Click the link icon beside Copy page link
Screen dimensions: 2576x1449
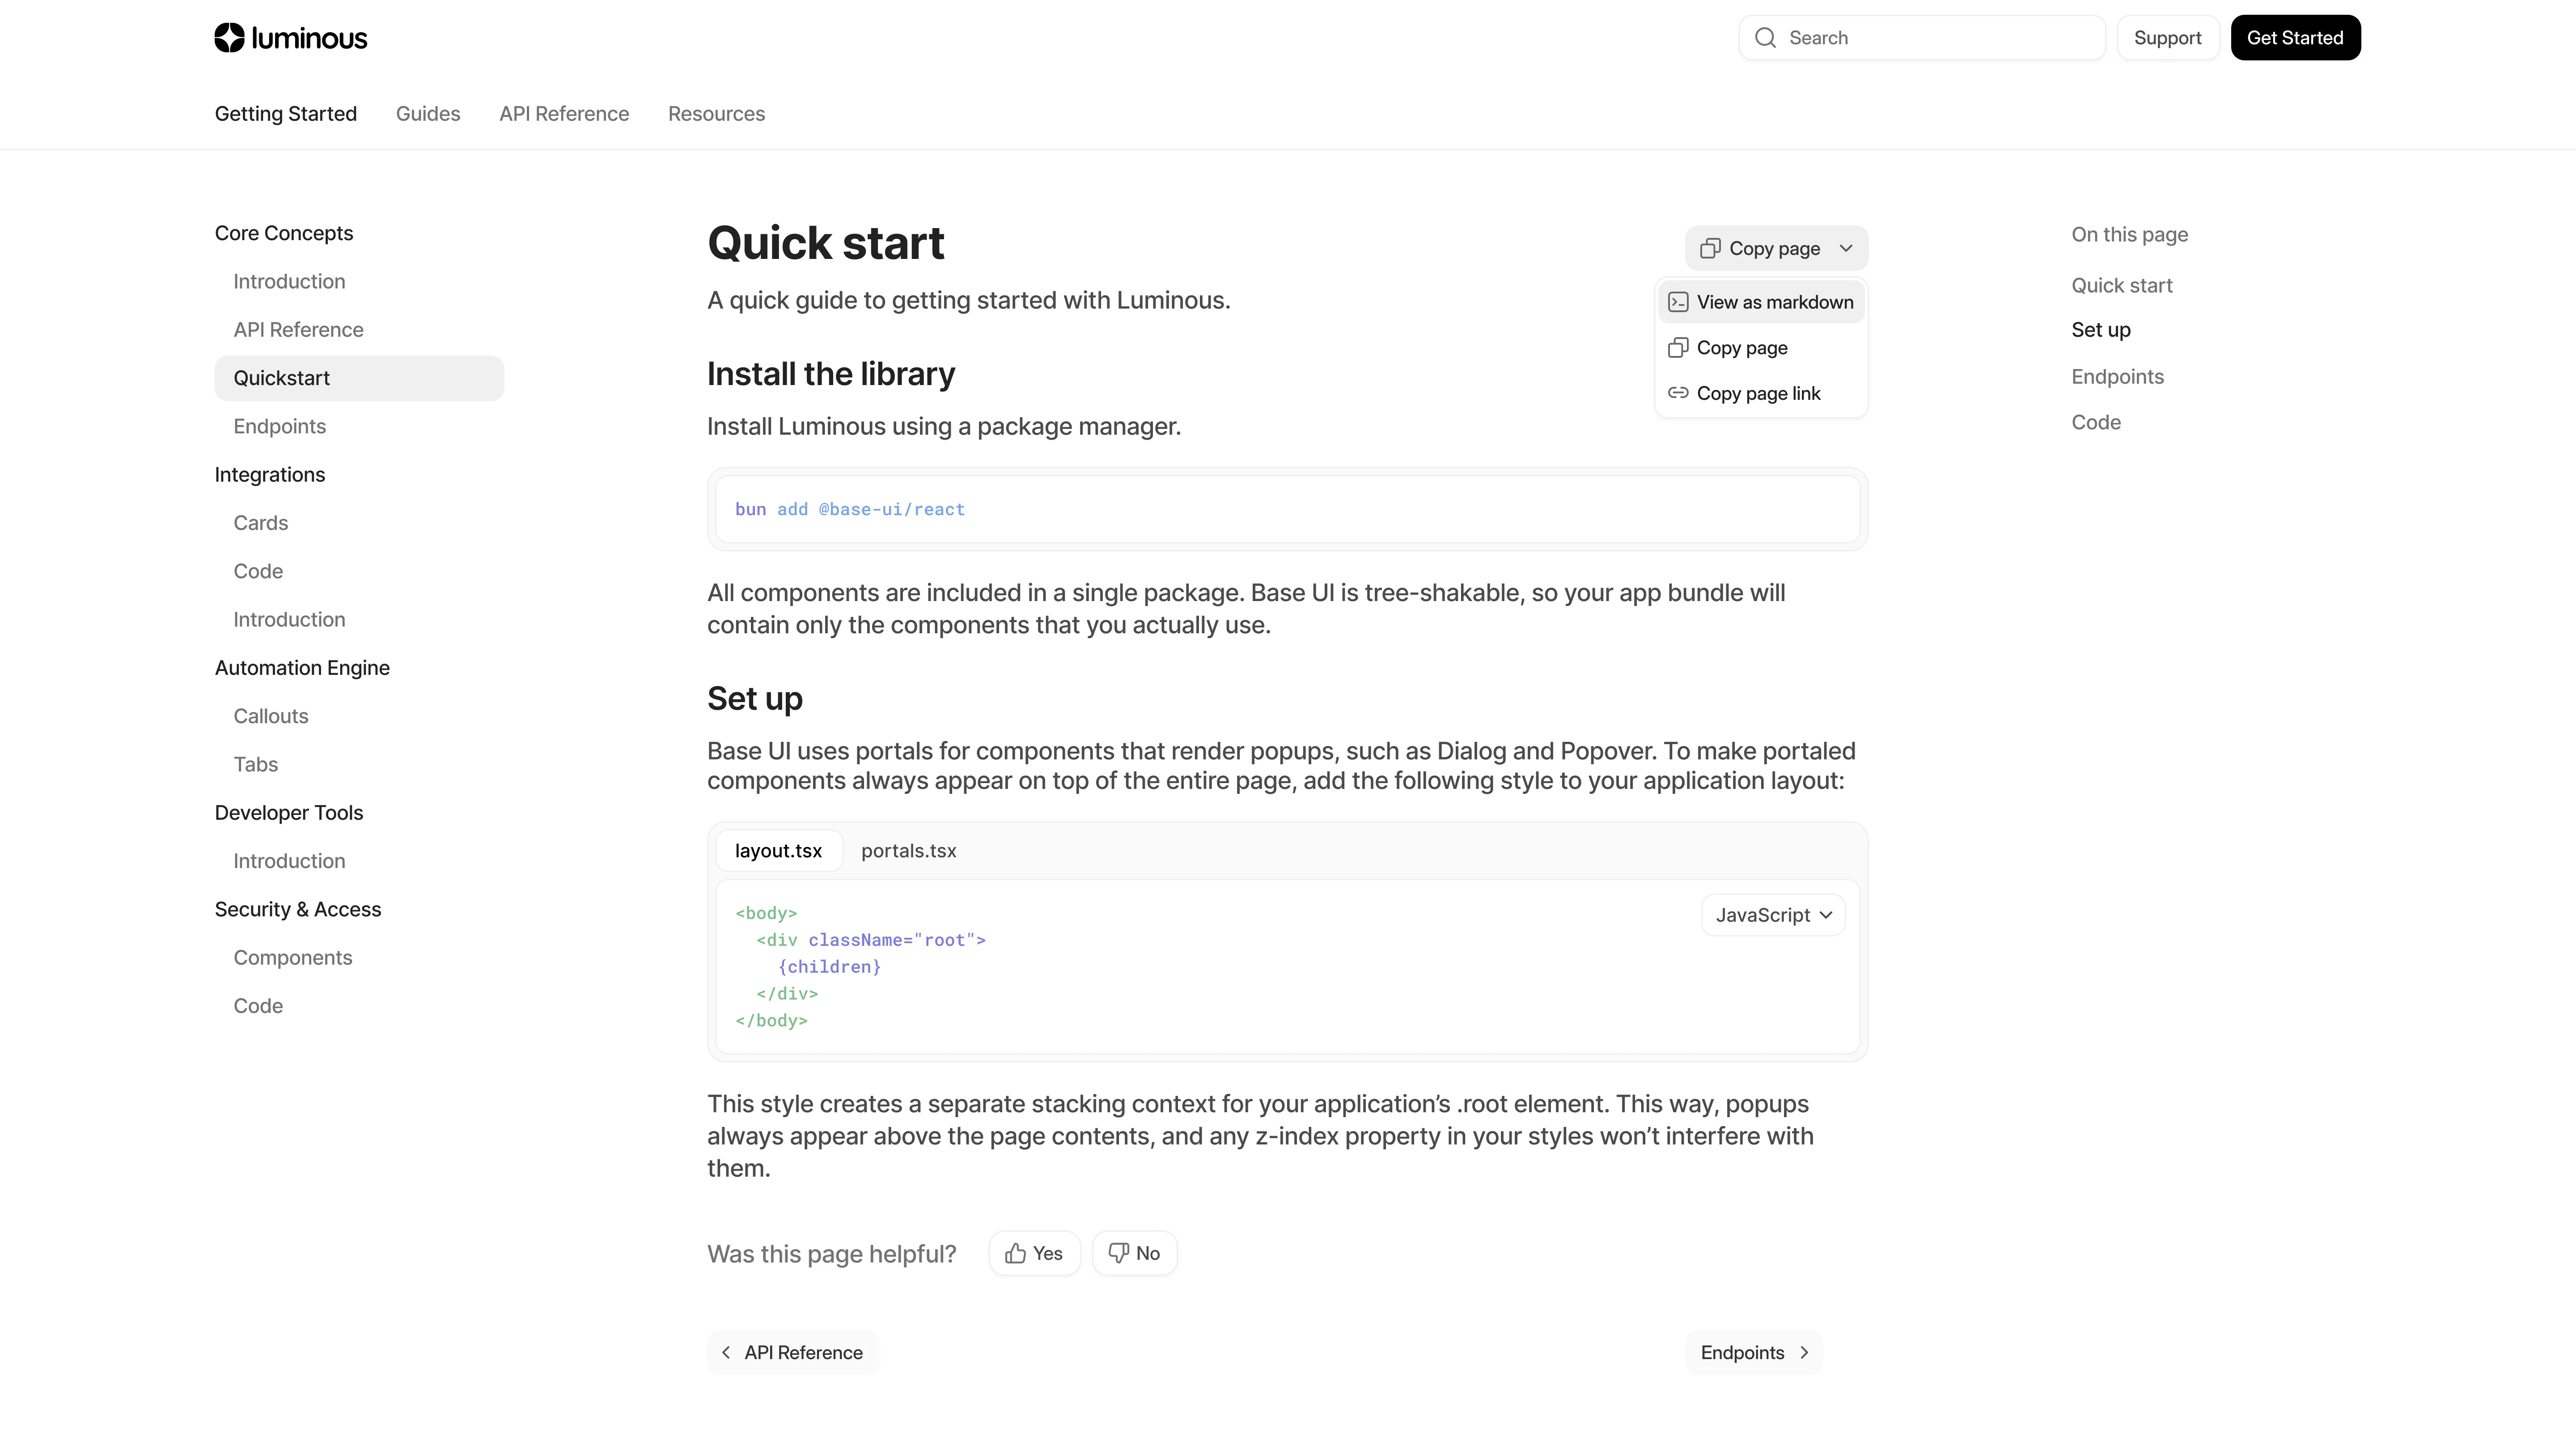coord(1678,393)
